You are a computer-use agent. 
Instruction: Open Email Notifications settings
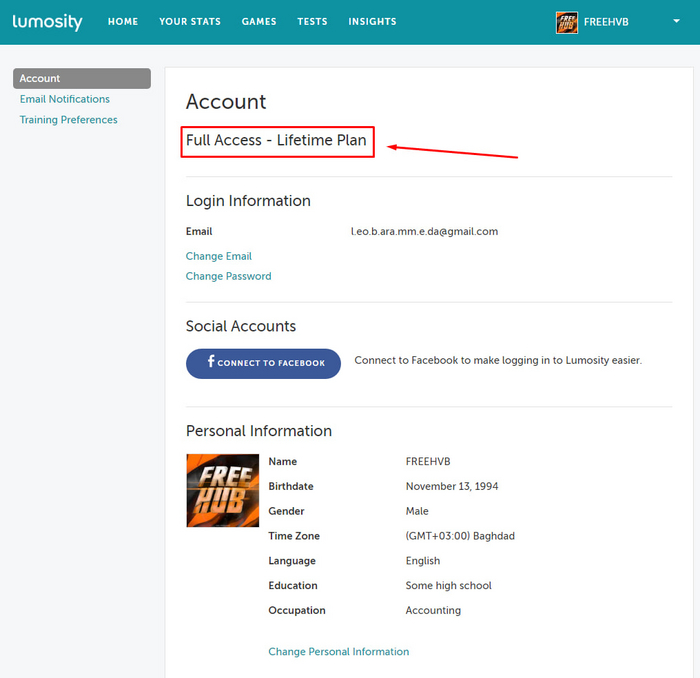point(65,99)
